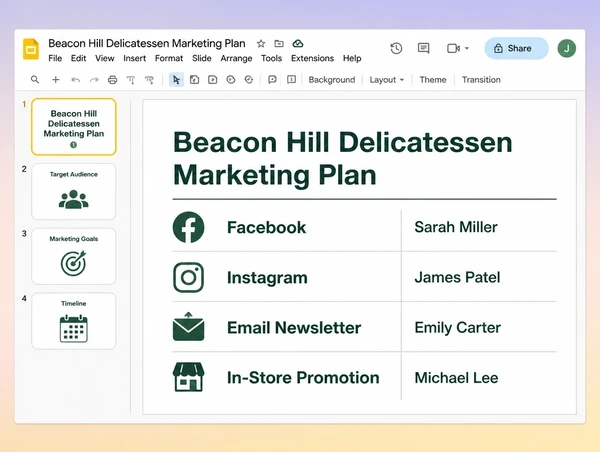Select the Target Audience slide thumbnail
Screen dimensions: 600x452
74,191
